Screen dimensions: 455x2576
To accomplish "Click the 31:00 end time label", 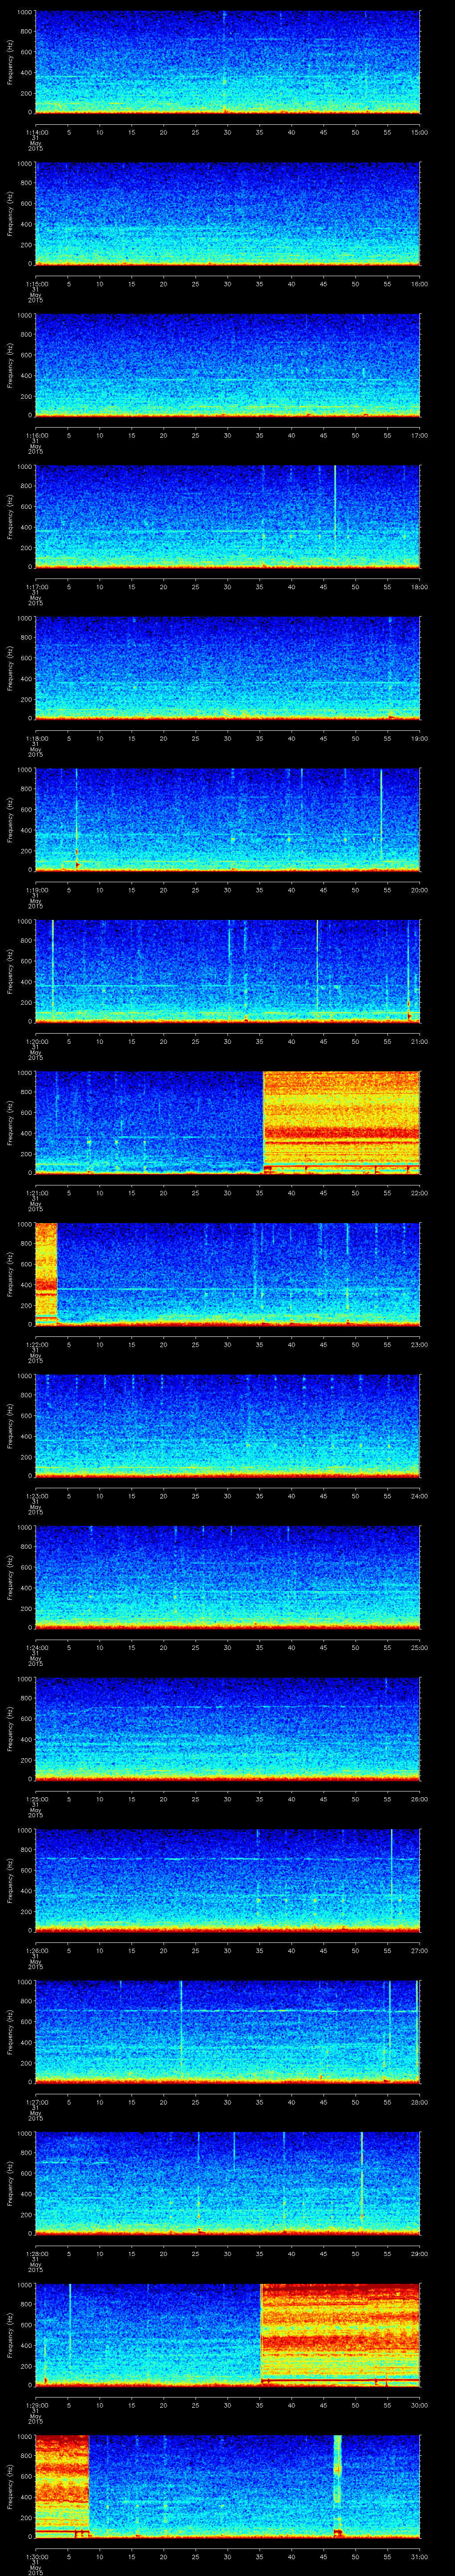I will pos(419,2556).
